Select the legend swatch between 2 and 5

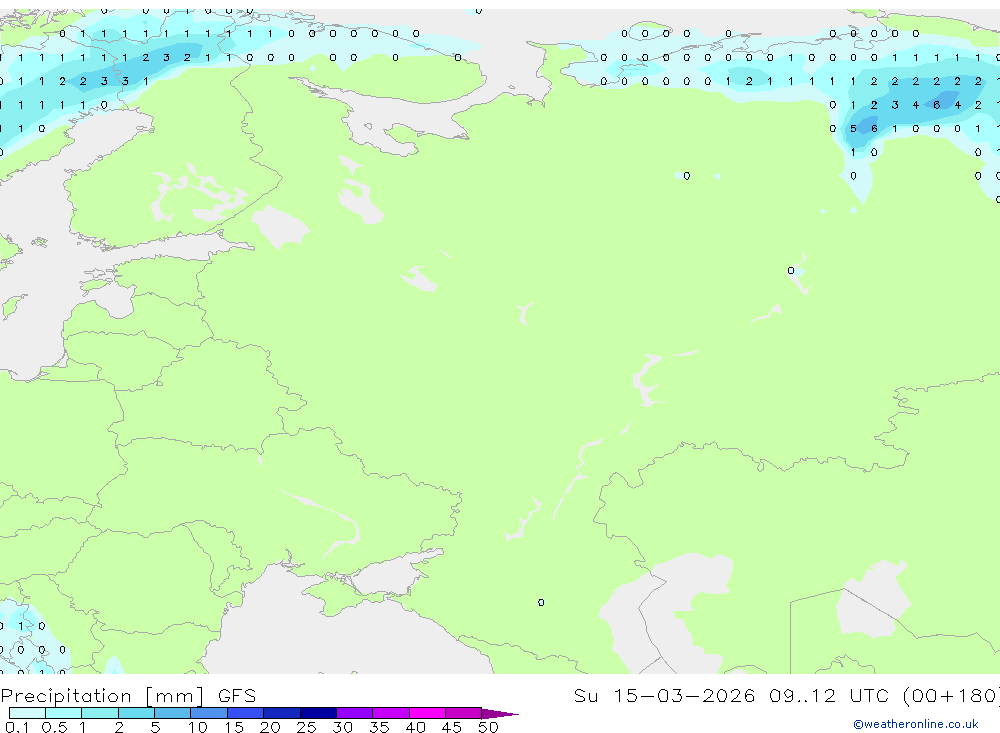pos(136,713)
